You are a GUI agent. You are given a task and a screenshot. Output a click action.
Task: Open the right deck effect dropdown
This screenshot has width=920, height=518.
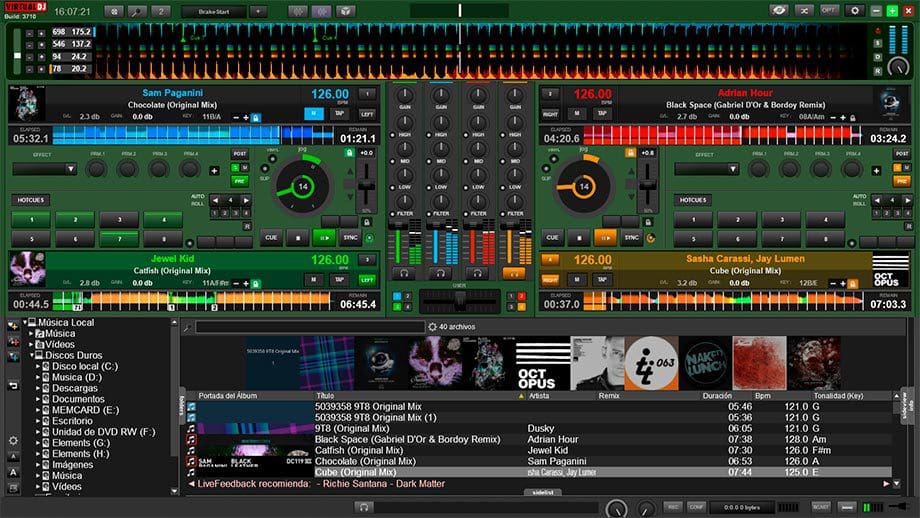pos(706,169)
